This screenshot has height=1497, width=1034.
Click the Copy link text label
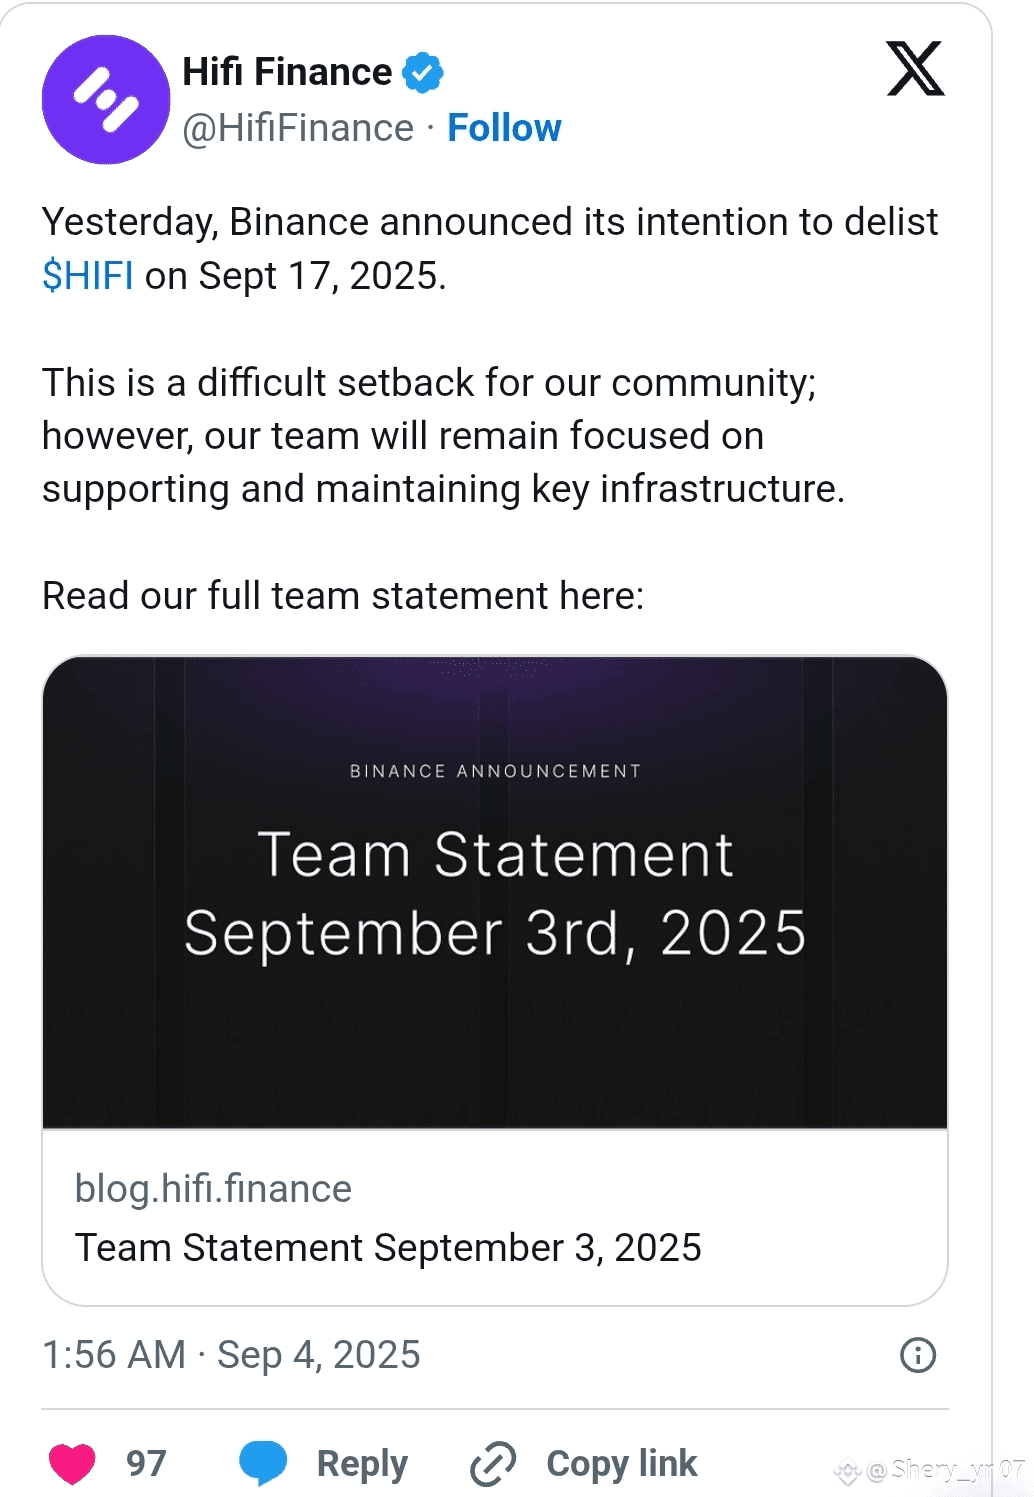(x=620, y=1462)
